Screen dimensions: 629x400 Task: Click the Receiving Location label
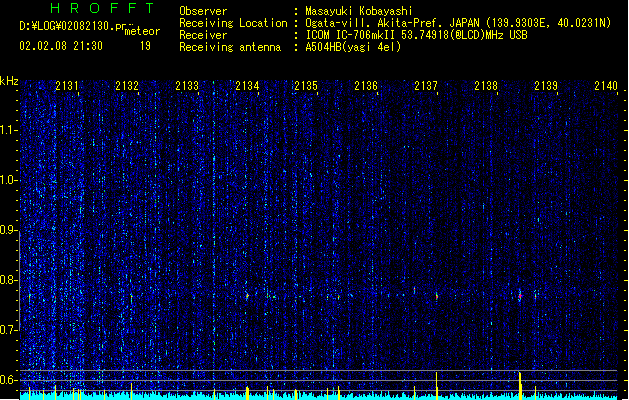(x=233, y=23)
